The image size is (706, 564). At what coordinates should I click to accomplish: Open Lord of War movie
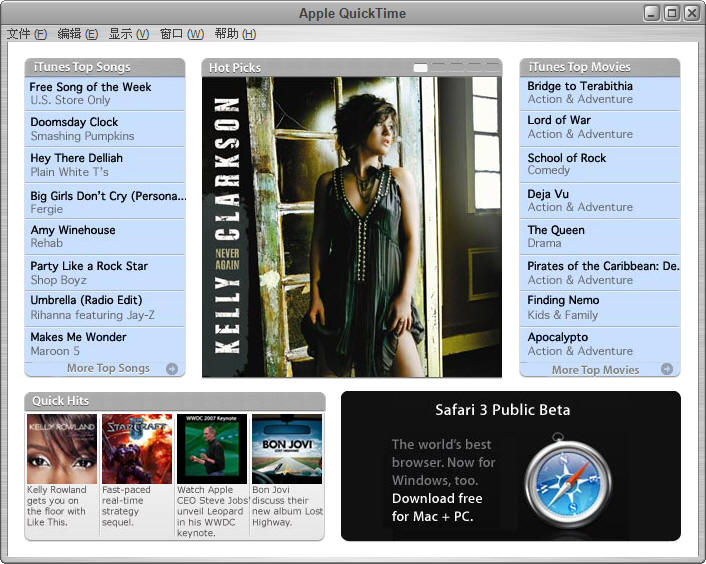pyautogui.click(x=600, y=128)
